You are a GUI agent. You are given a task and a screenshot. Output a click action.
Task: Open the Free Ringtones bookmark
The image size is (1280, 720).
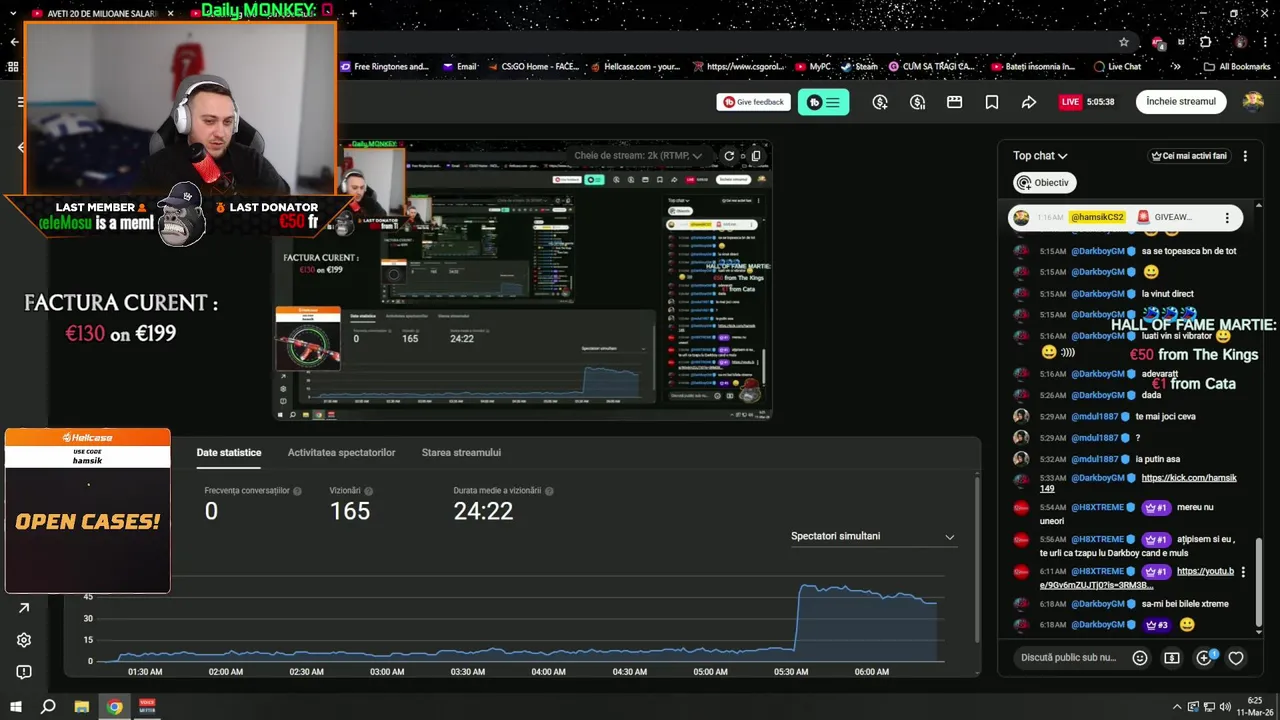point(385,67)
